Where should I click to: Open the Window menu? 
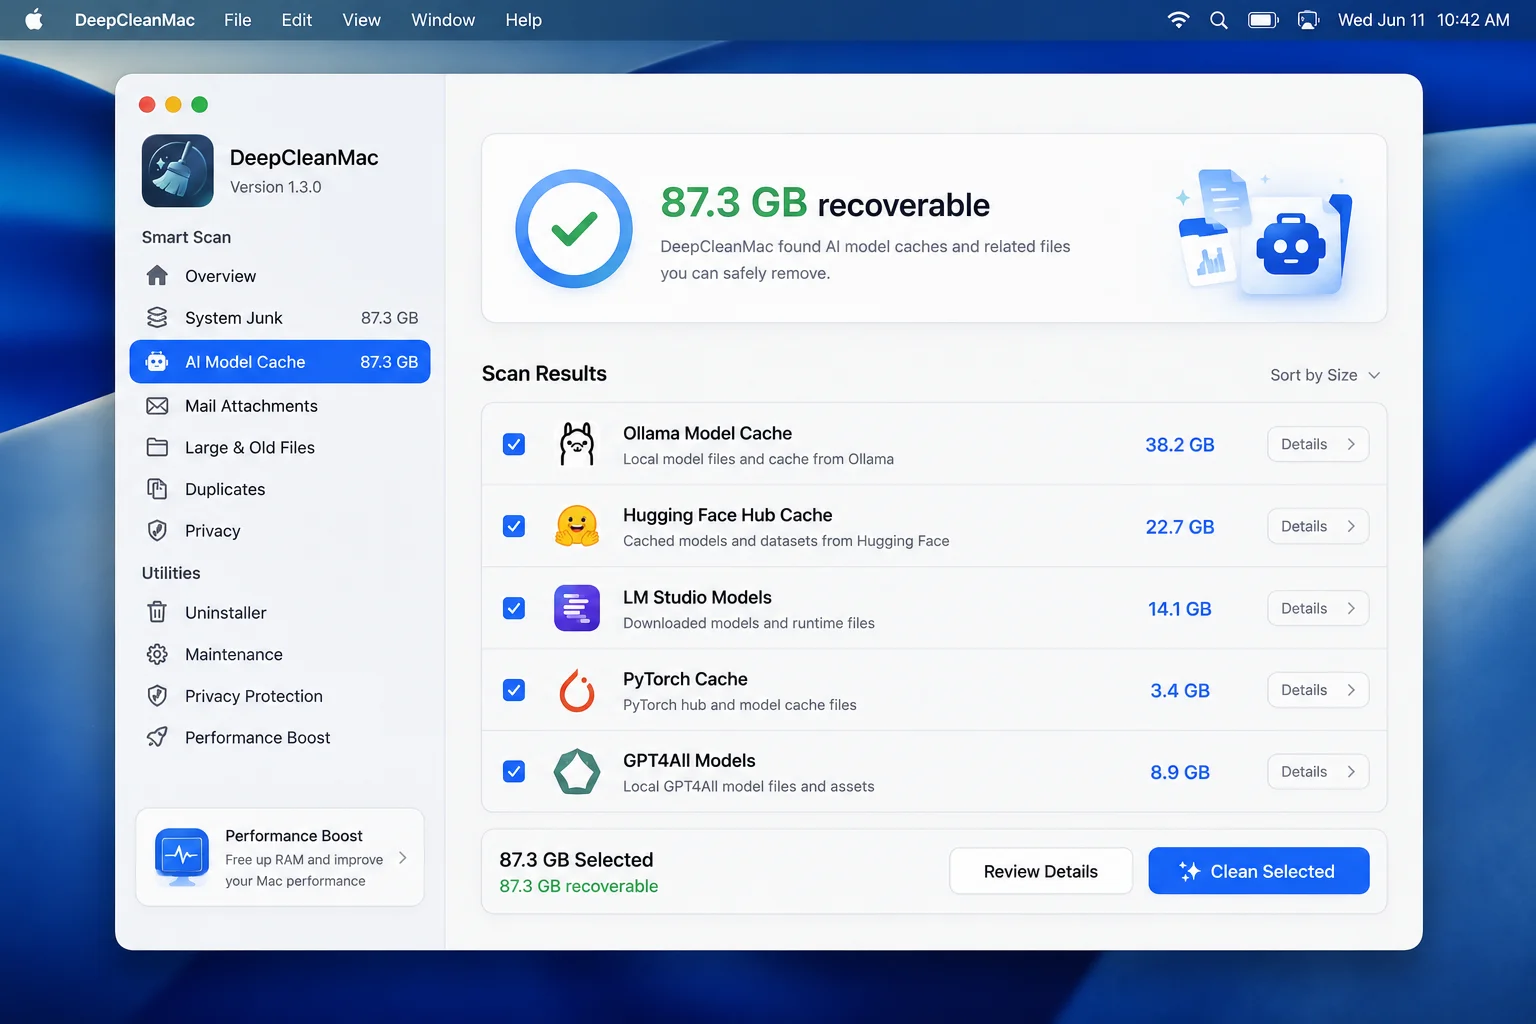click(443, 20)
